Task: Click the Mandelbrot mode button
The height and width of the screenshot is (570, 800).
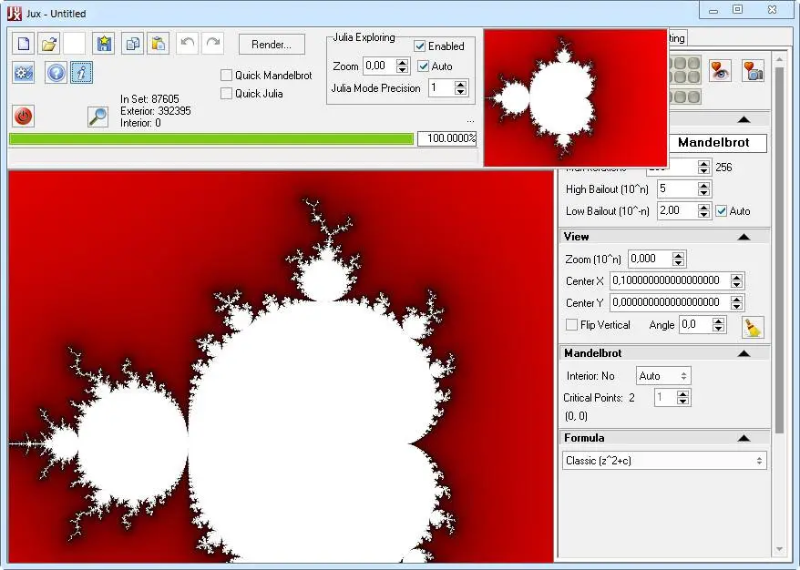Action: point(713,143)
